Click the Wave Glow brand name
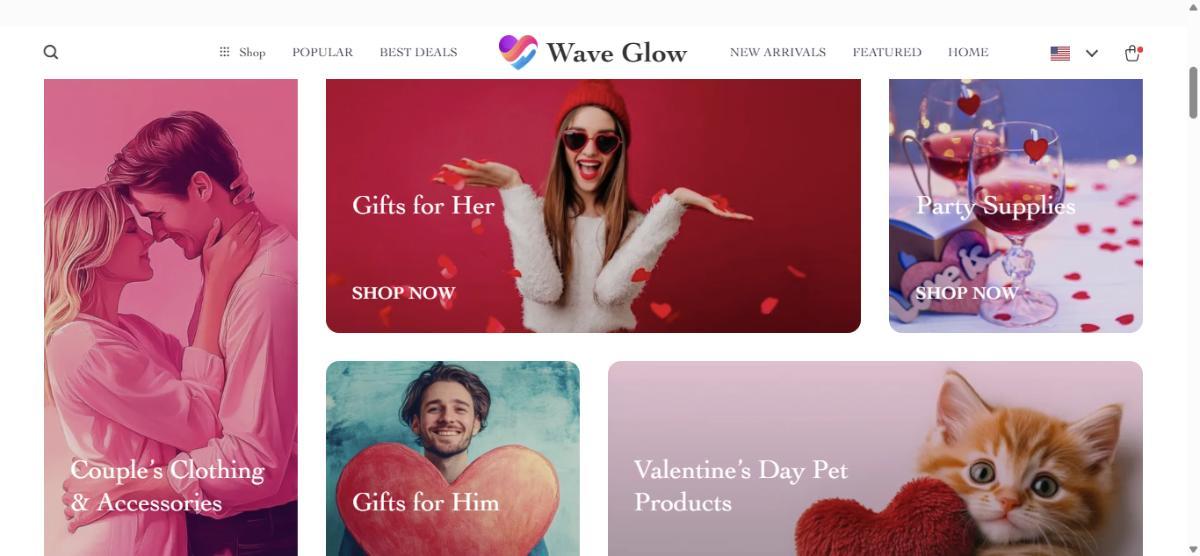 pyautogui.click(x=616, y=53)
